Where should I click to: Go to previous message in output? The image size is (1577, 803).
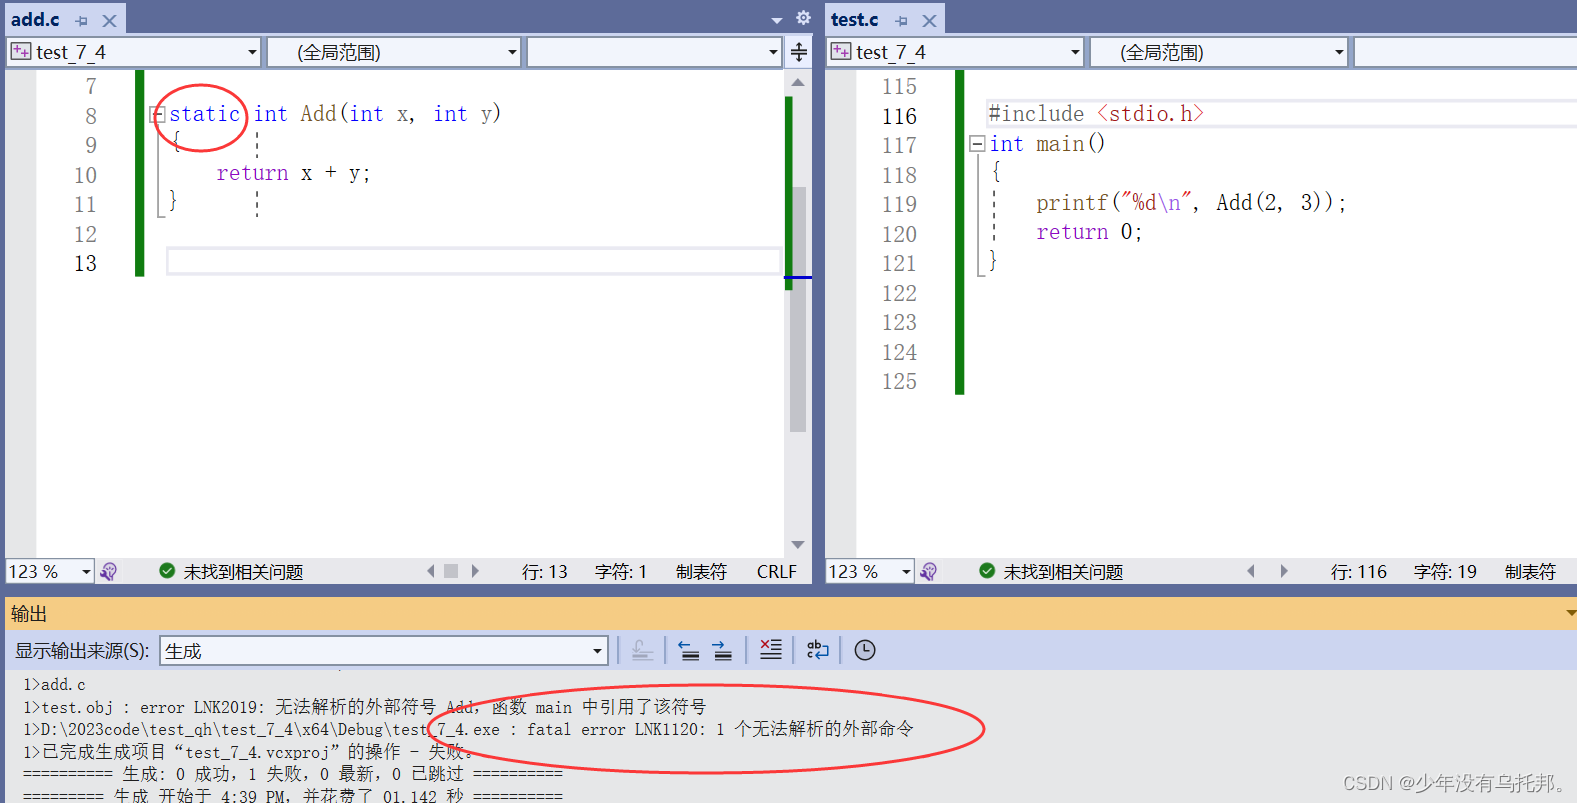coord(689,651)
